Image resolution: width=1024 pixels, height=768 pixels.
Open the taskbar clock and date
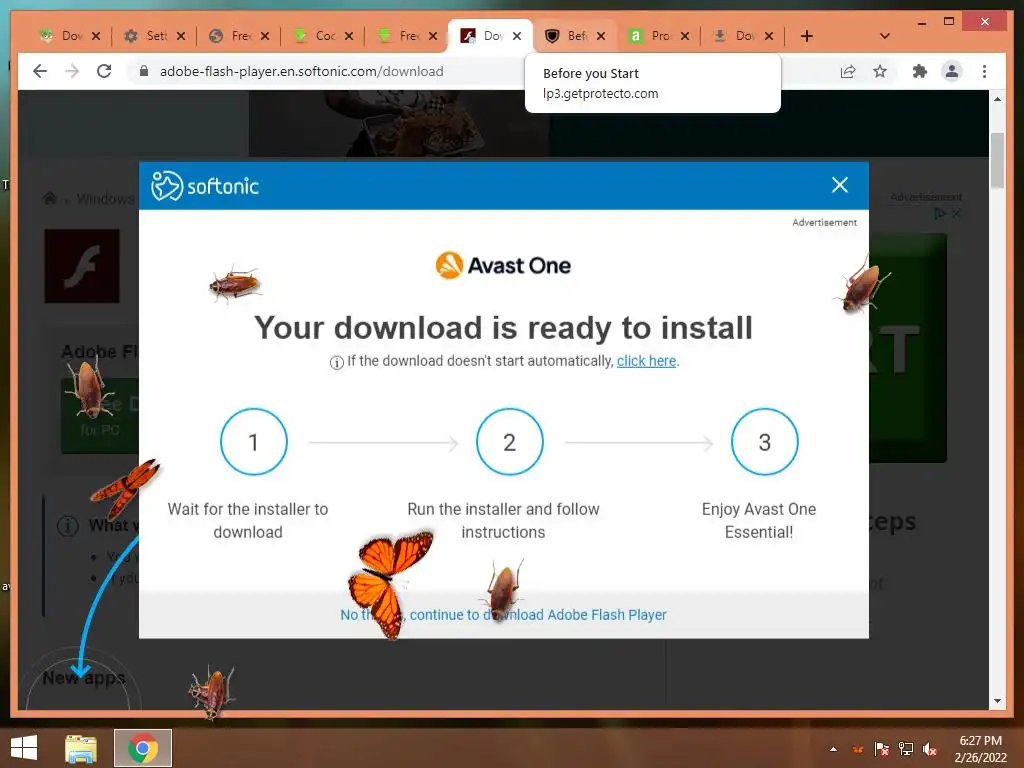tap(980, 749)
